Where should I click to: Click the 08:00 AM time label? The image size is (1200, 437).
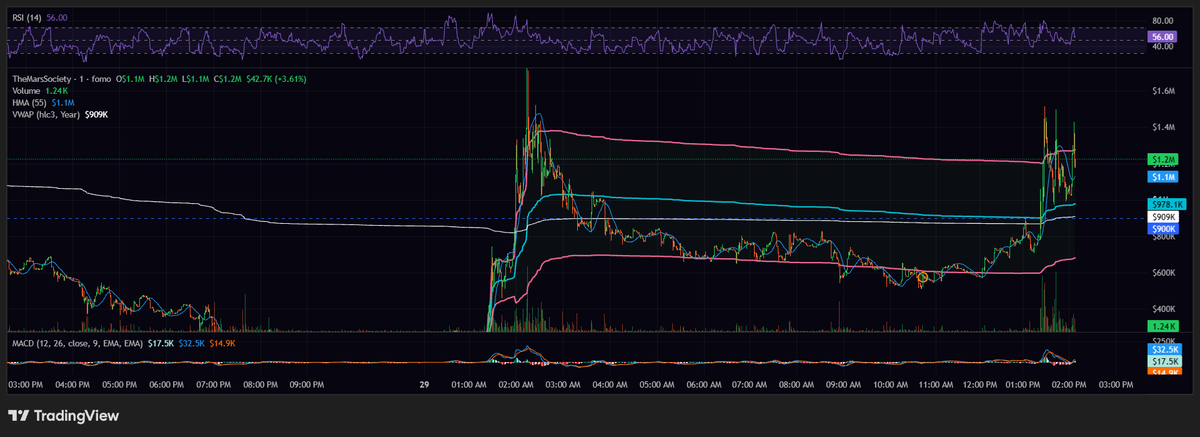coord(799,383)
